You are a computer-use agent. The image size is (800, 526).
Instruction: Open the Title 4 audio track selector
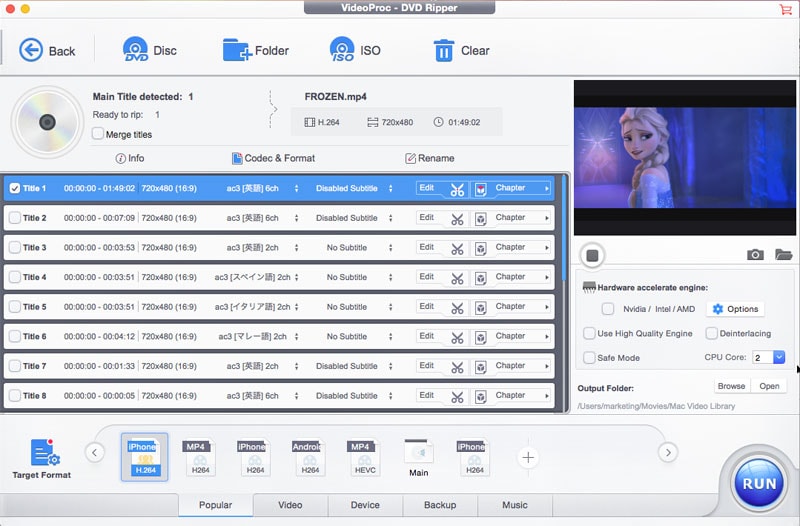coord(296,277)
